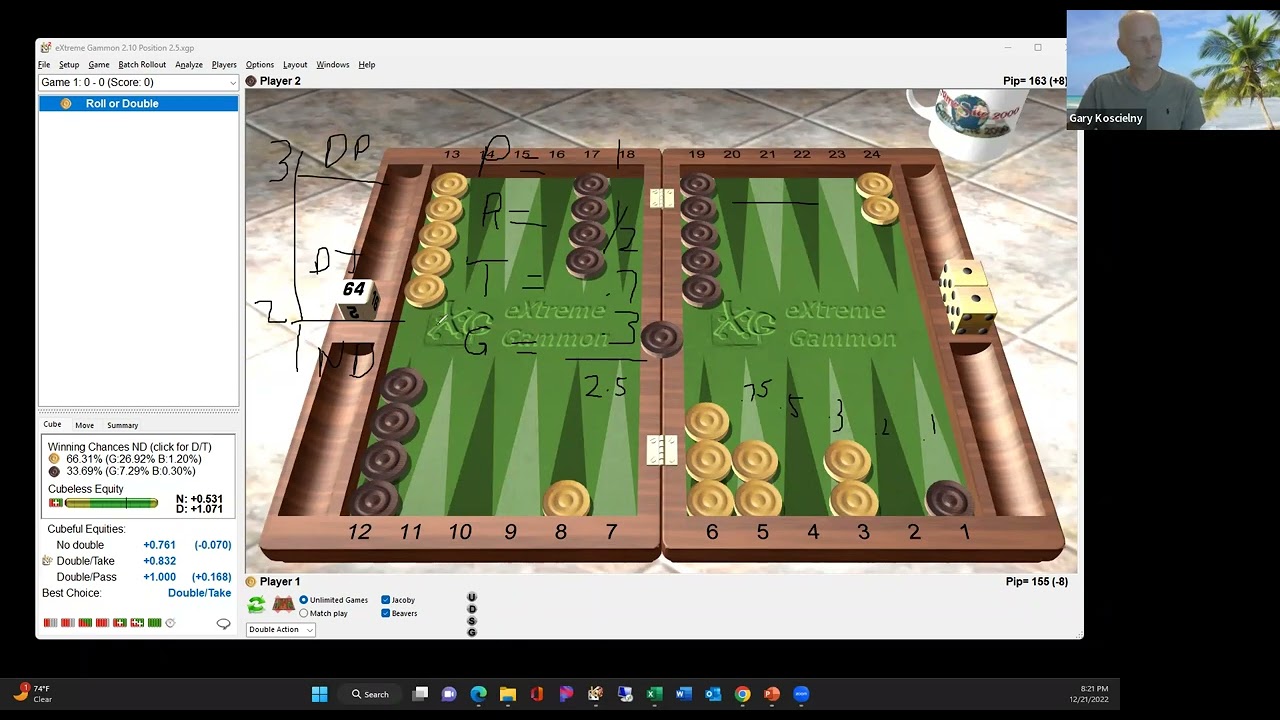Click the Best Choice Double/Take text

pos(199,593)
